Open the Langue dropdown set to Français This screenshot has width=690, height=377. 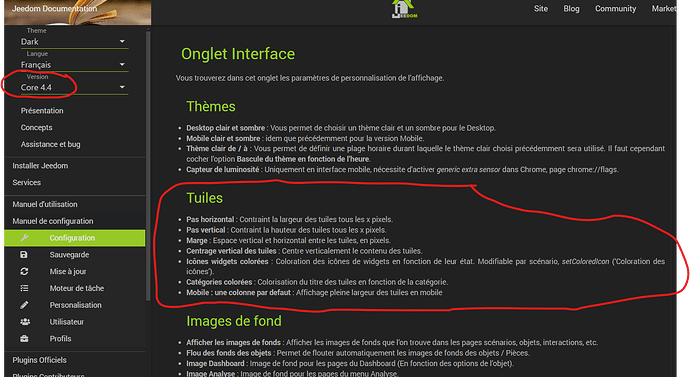[x=74, y=65]
